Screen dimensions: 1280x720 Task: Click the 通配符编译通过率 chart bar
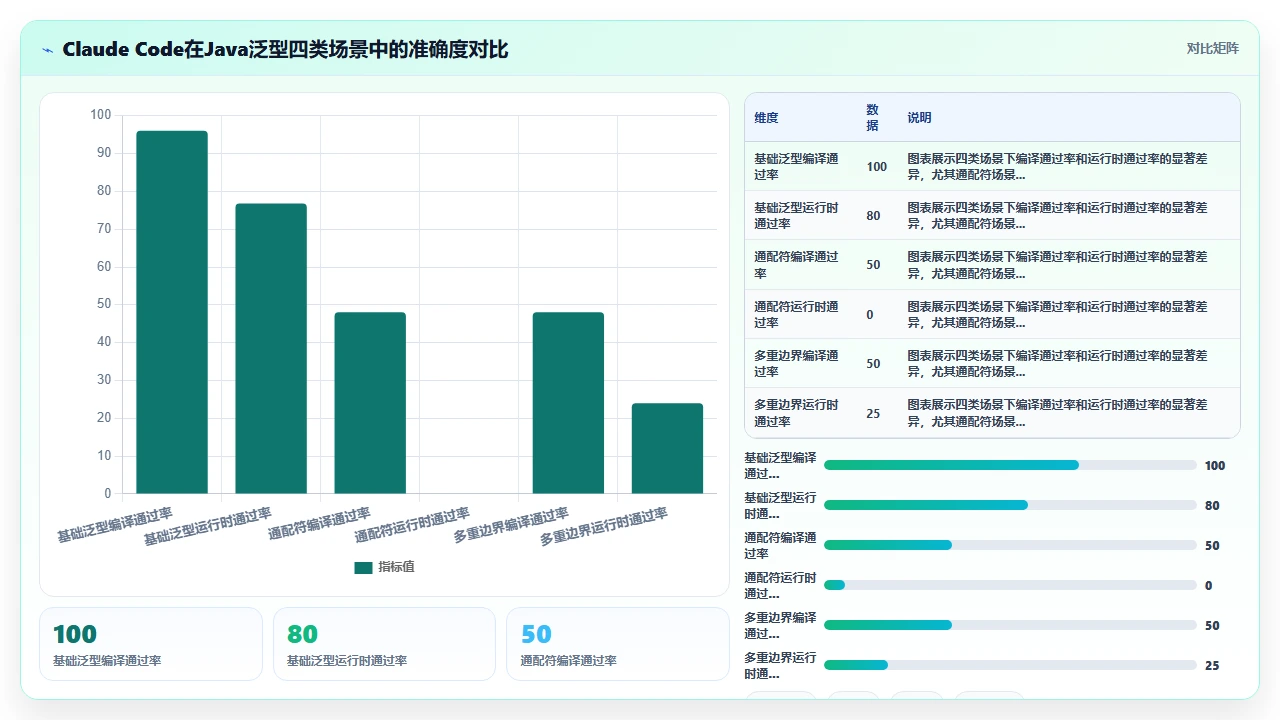(370, 403)
